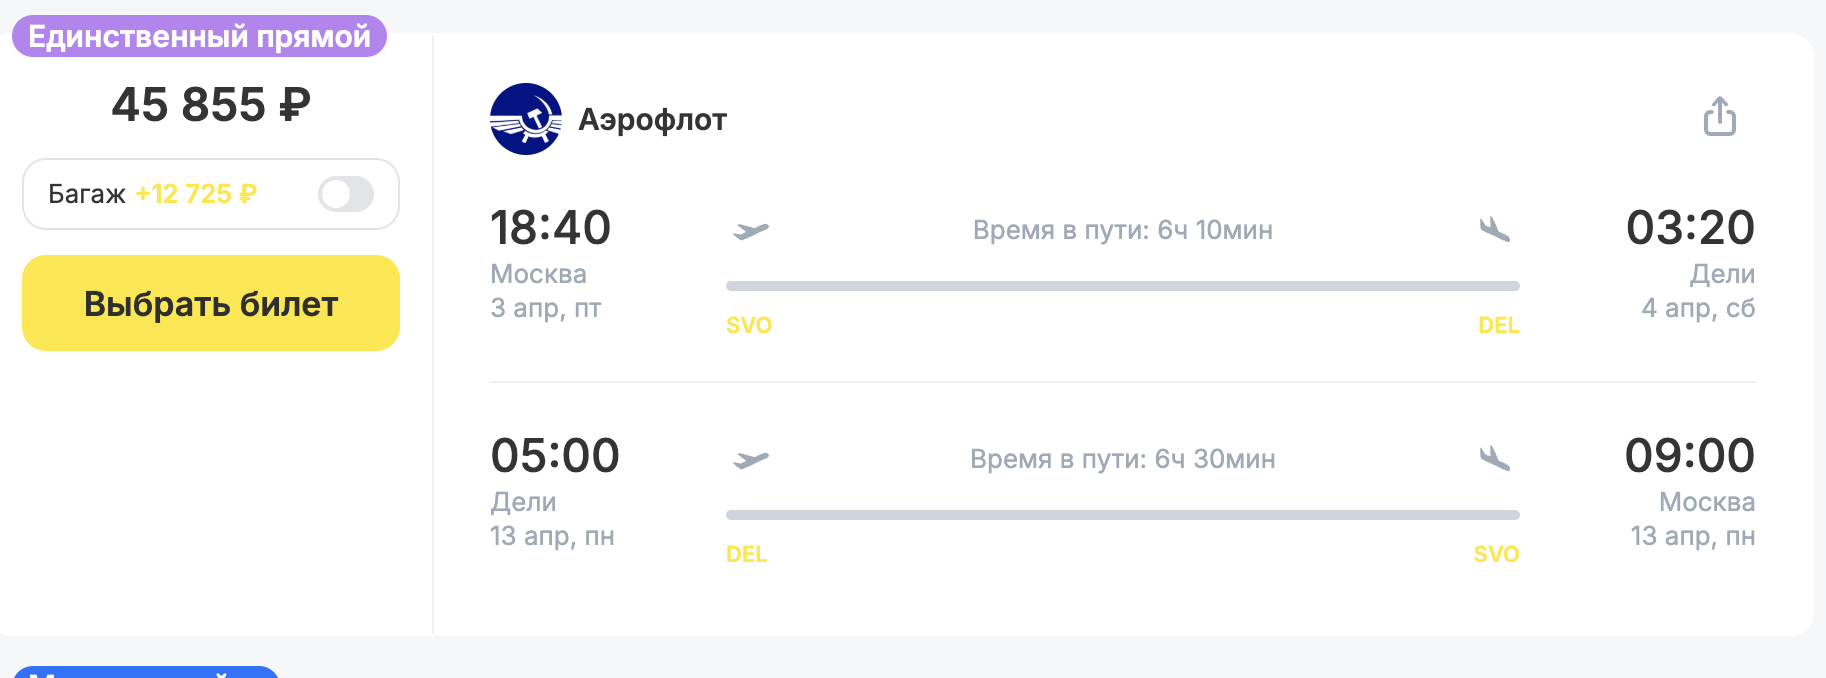The width and height of the screenshot is (1826, 678).
Task: Click the DEL departure code on the return flight
Action: tap(746, 554)
